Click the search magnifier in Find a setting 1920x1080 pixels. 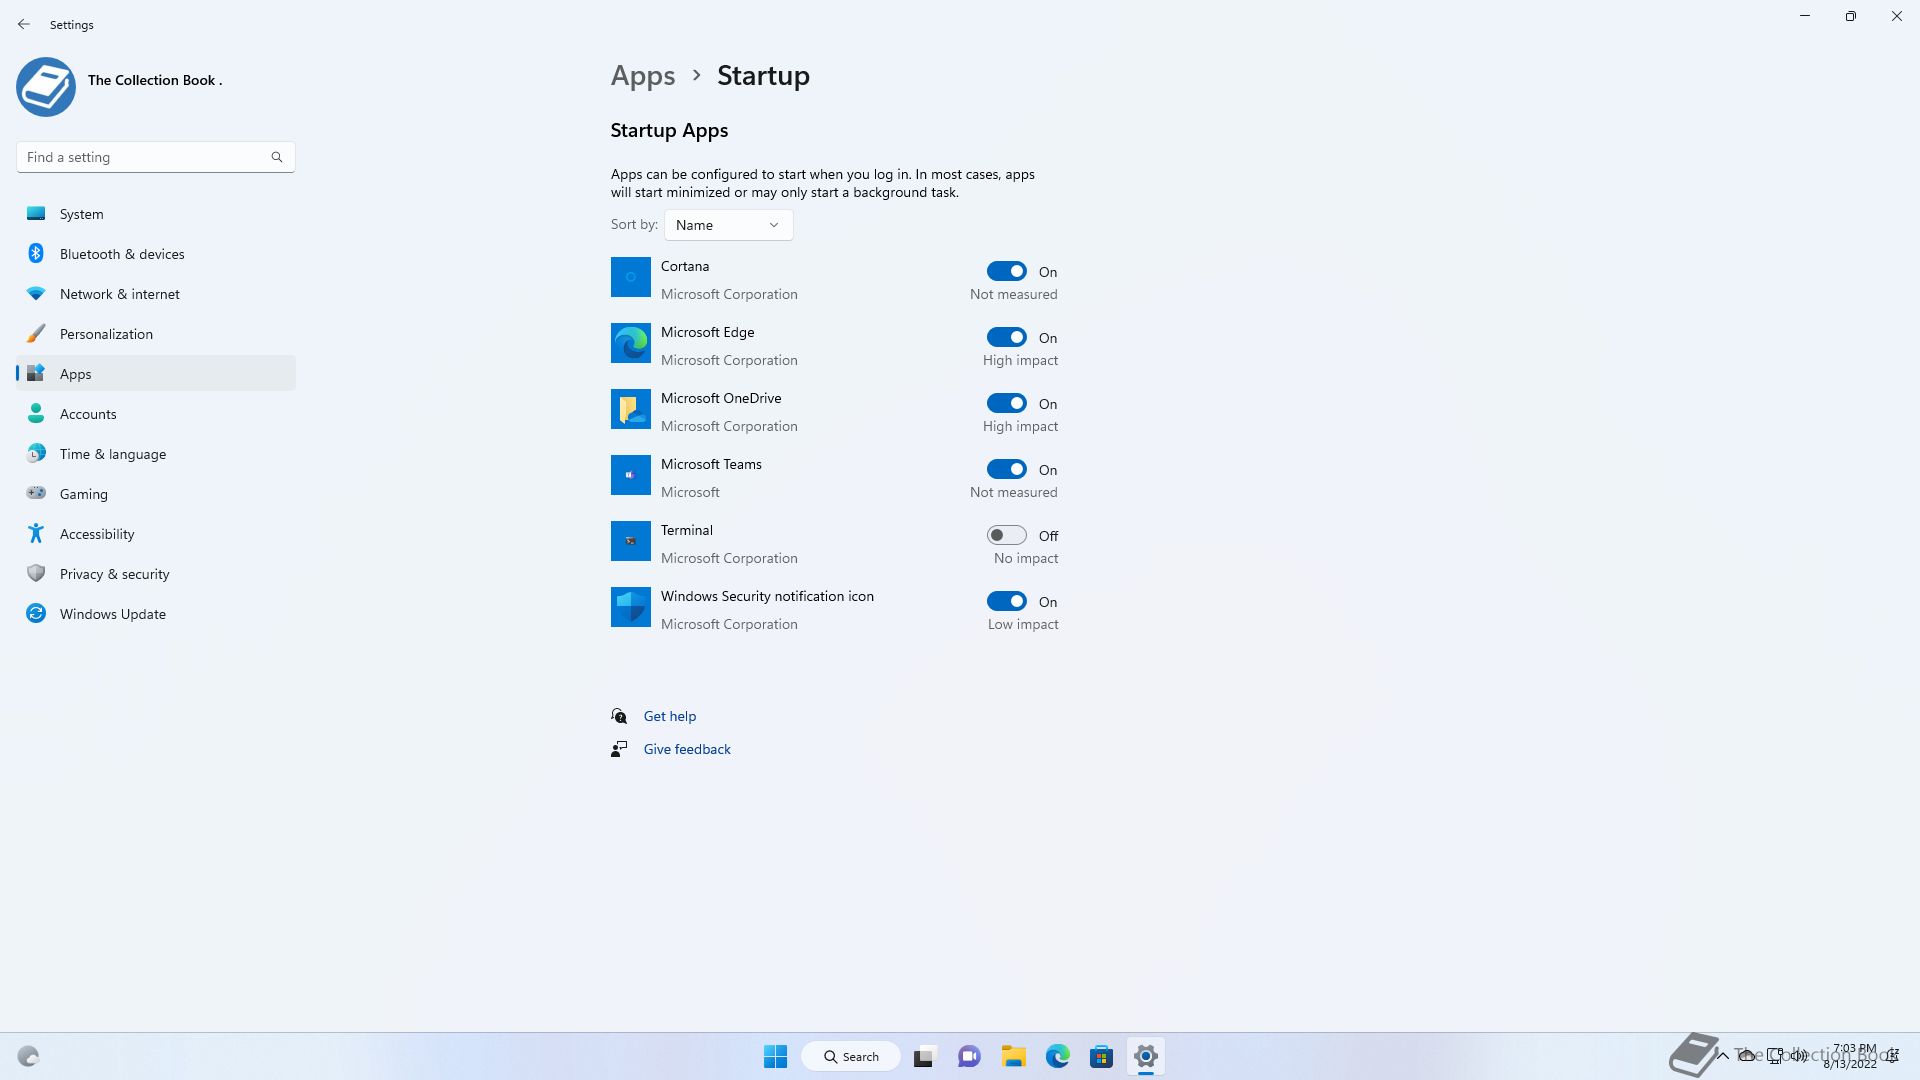tap(277, 157)
